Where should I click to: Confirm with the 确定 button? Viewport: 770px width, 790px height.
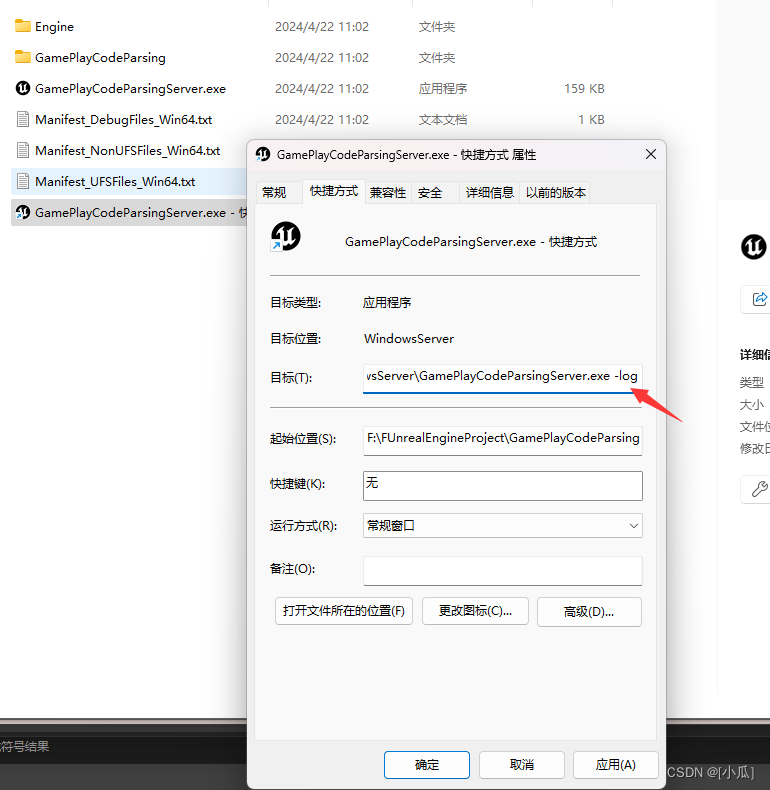427,765
